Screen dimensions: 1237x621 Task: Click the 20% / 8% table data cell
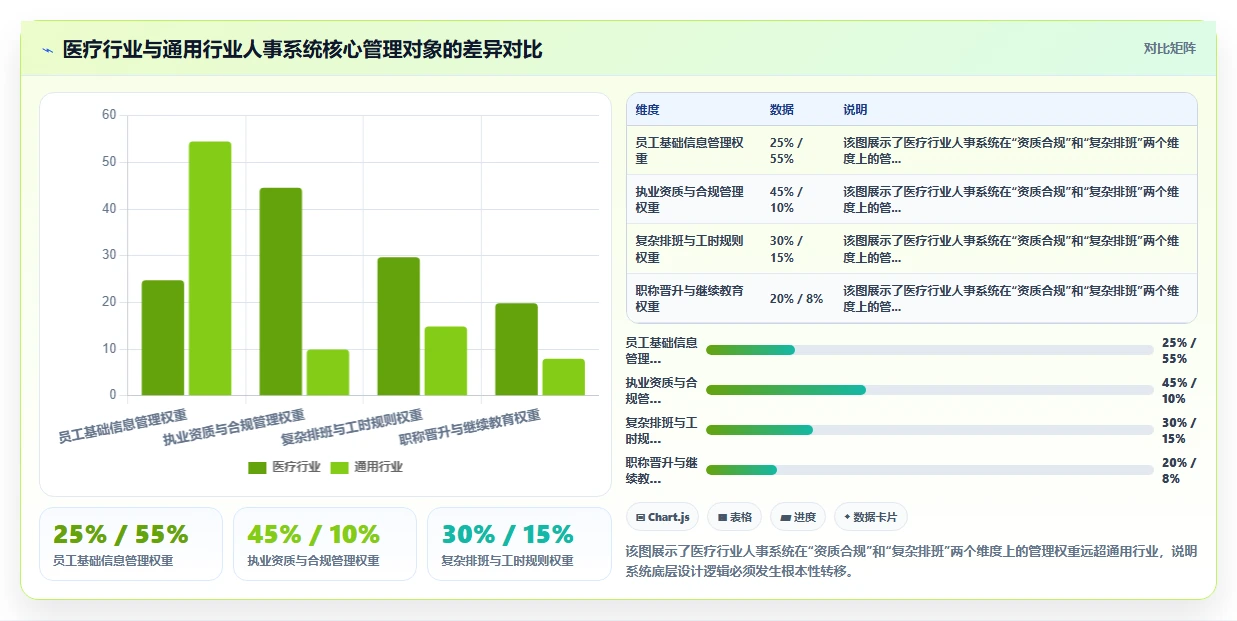[x=798, y=298]
